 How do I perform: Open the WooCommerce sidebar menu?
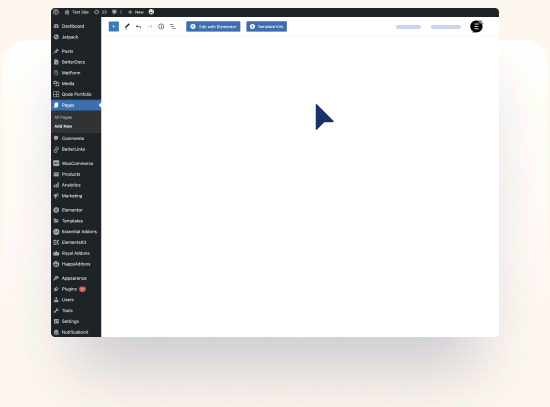(x=76, y=164)
